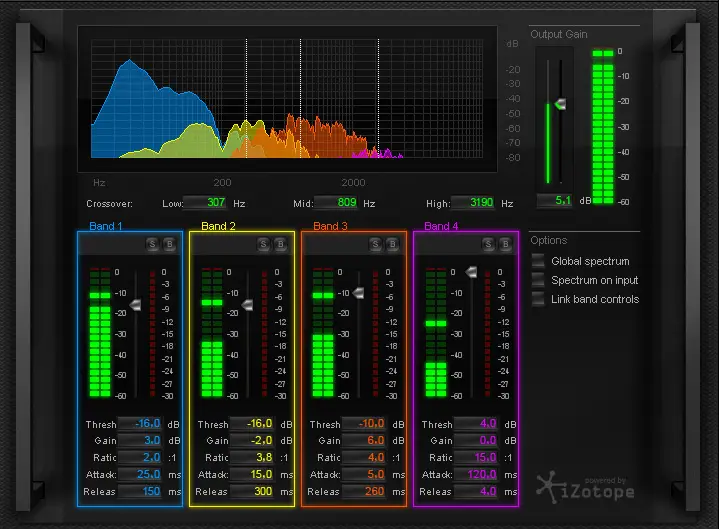Image resolution: width=719 pixels, height=529 pixels.
Task: Solo Band 3 with the S button
Action: tap(376, 244)
